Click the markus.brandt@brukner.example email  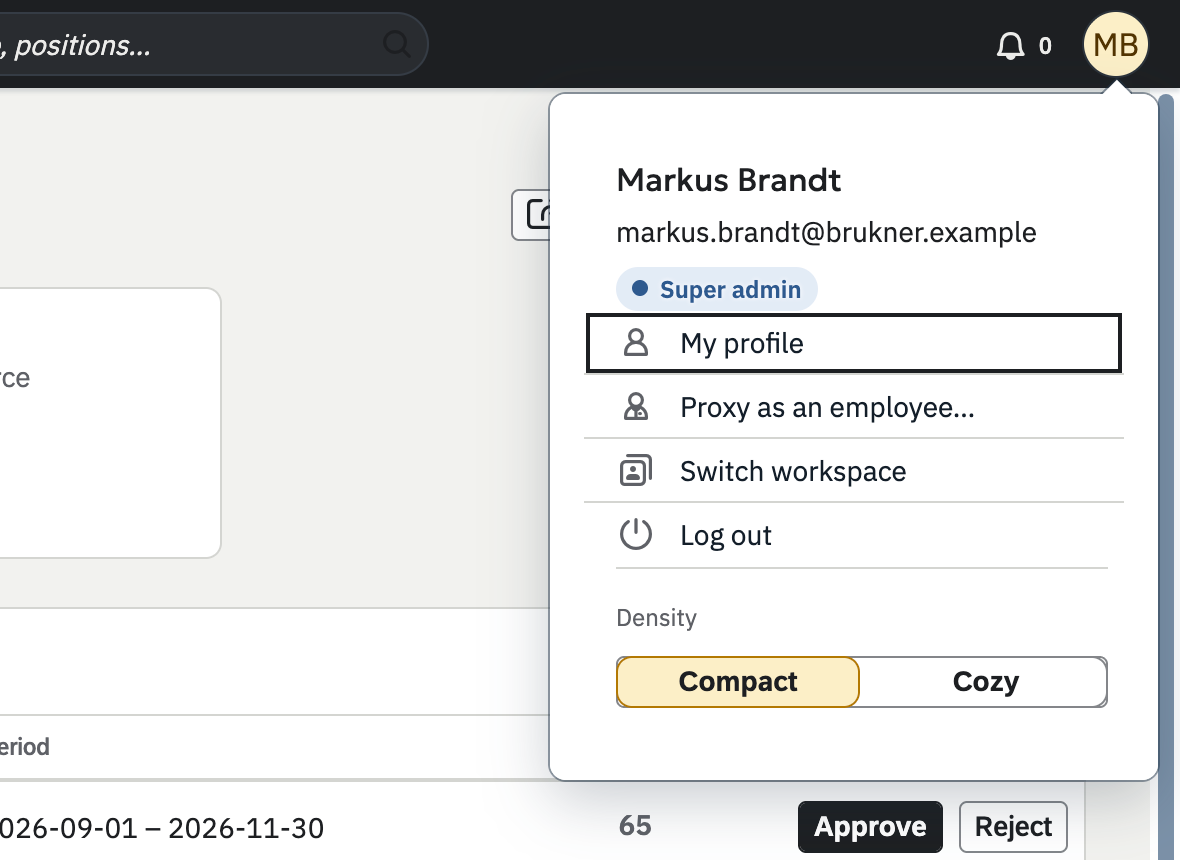tap(826, 232)
